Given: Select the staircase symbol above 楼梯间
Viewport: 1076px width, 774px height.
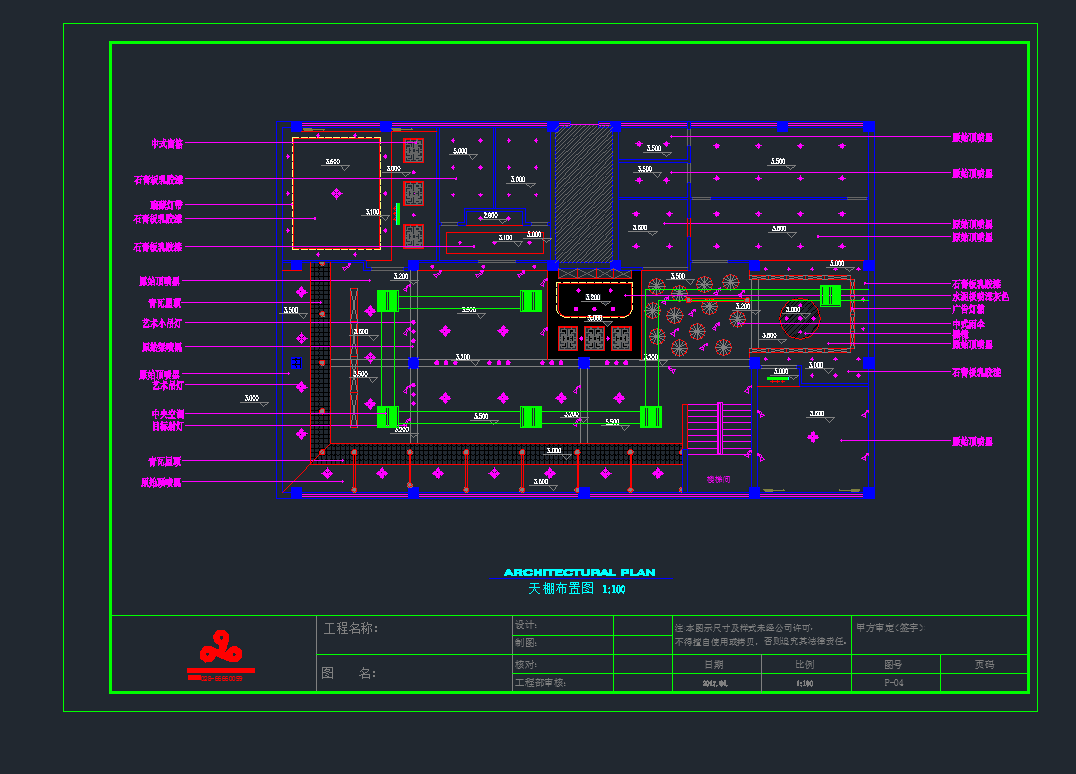Looking at the screenshot, I should [x=718, y=430].
